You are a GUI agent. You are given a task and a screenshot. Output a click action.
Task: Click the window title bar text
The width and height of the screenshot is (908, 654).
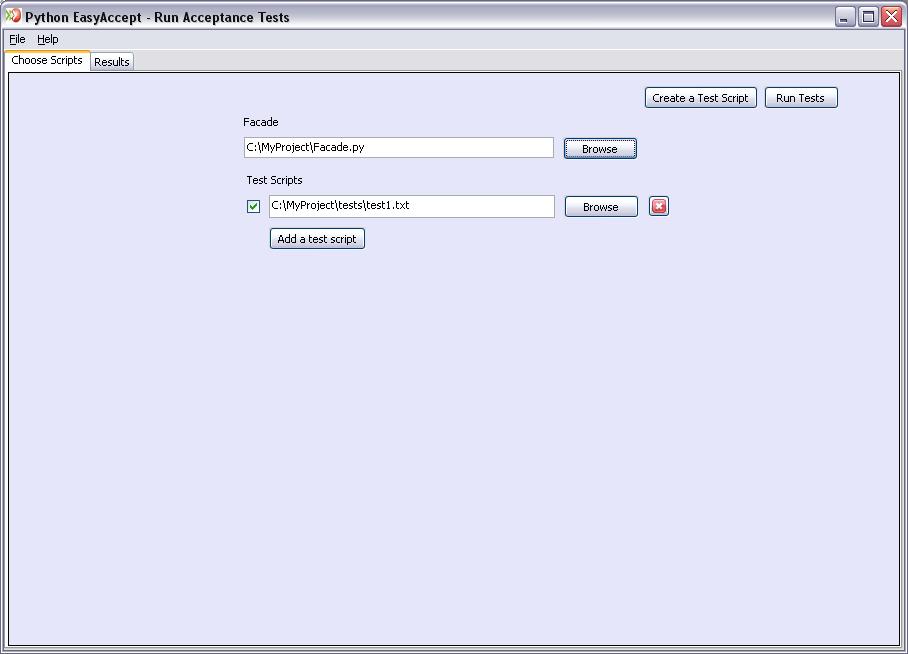(157, 17)
